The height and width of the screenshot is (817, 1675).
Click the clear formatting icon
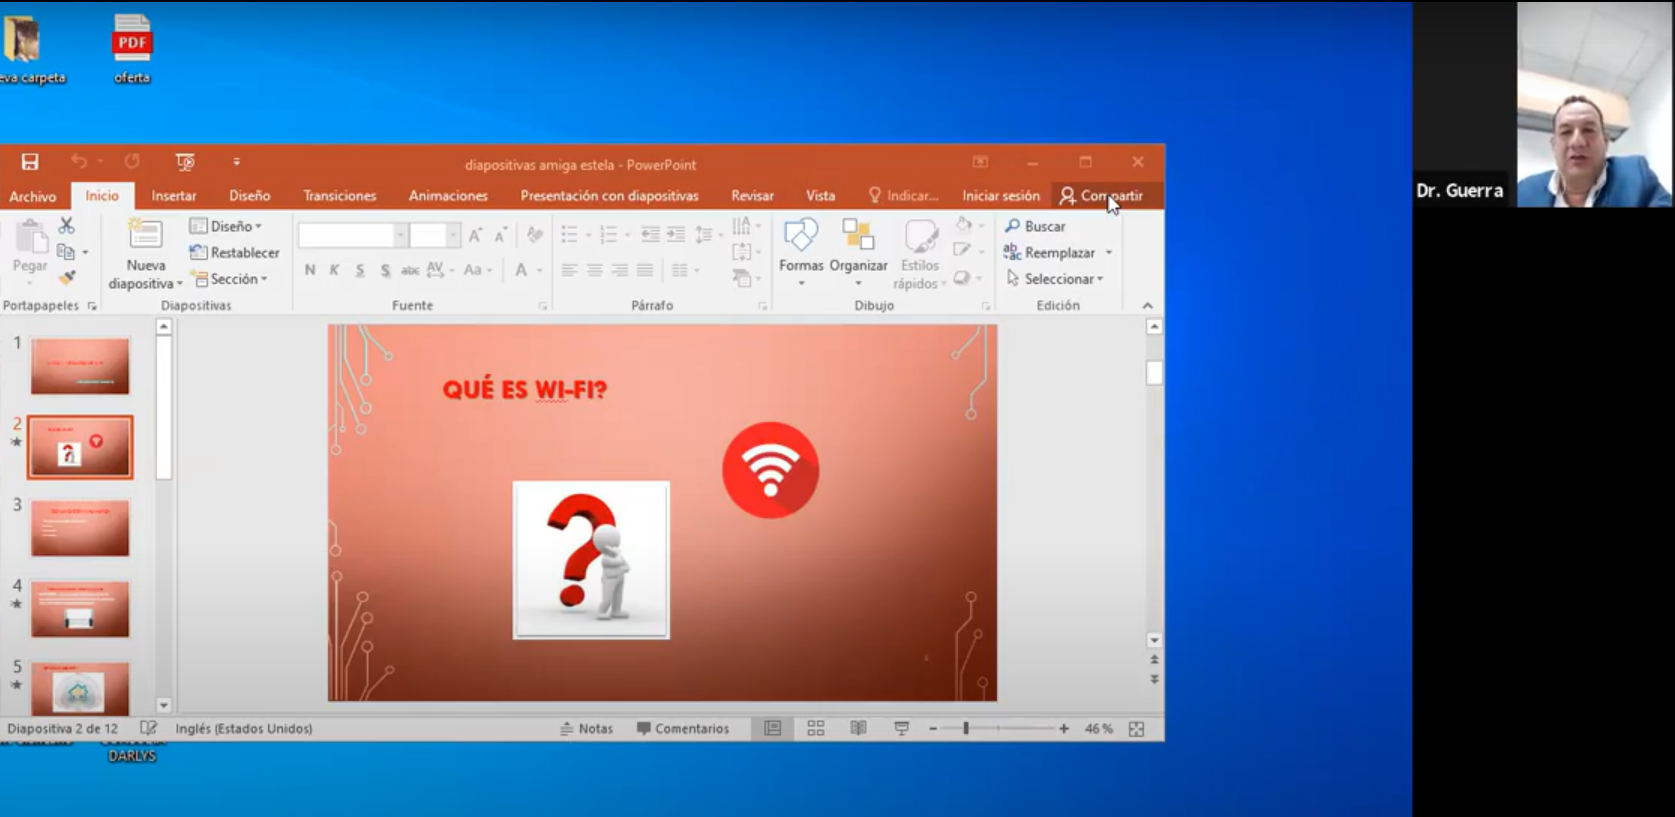tap(535, 235)
